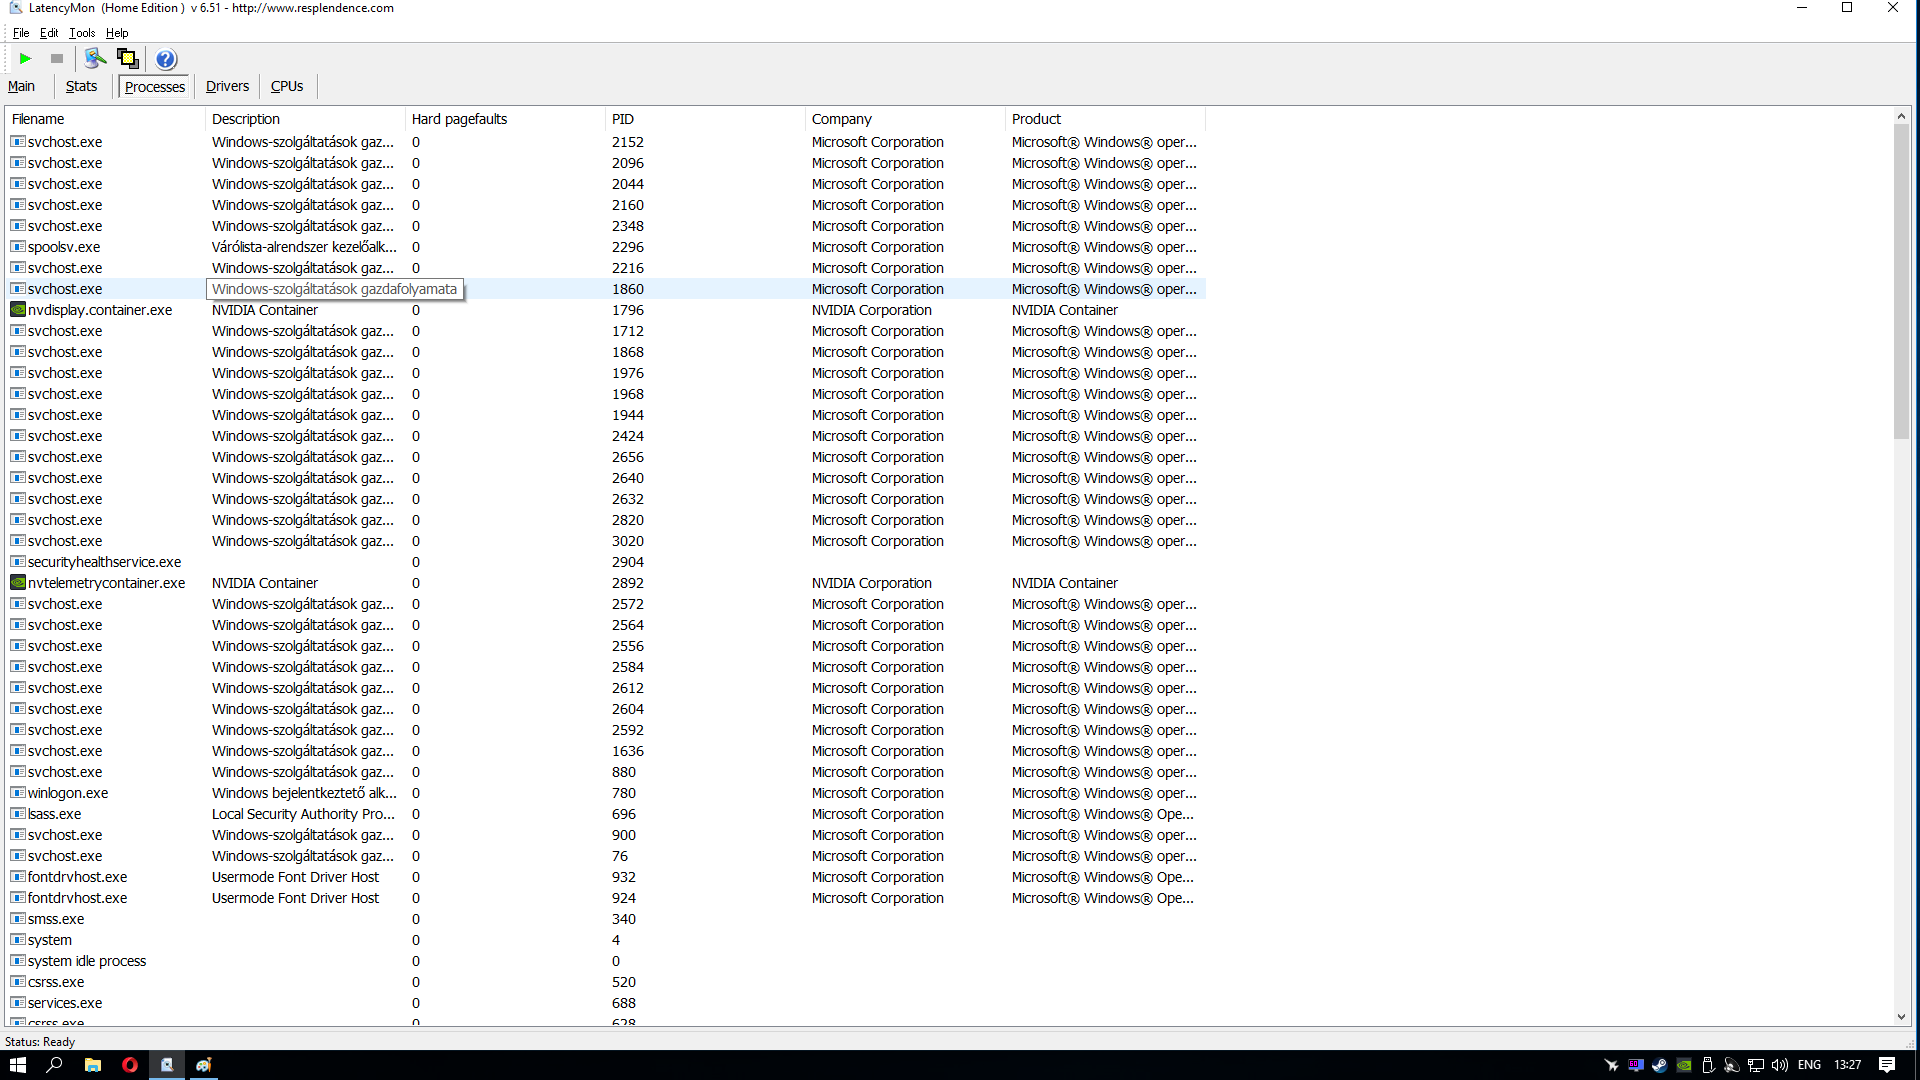Select the spoolsv.exe filename

64,247
